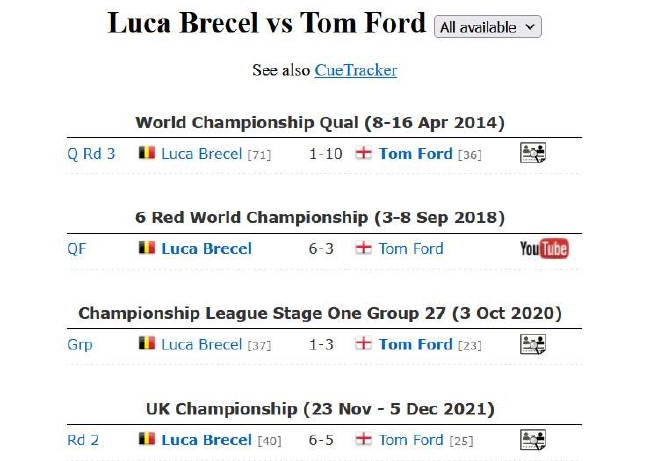650x461 pixels.
Task: Open match details icon for Championship League Group 27
Action: (533, 344)
